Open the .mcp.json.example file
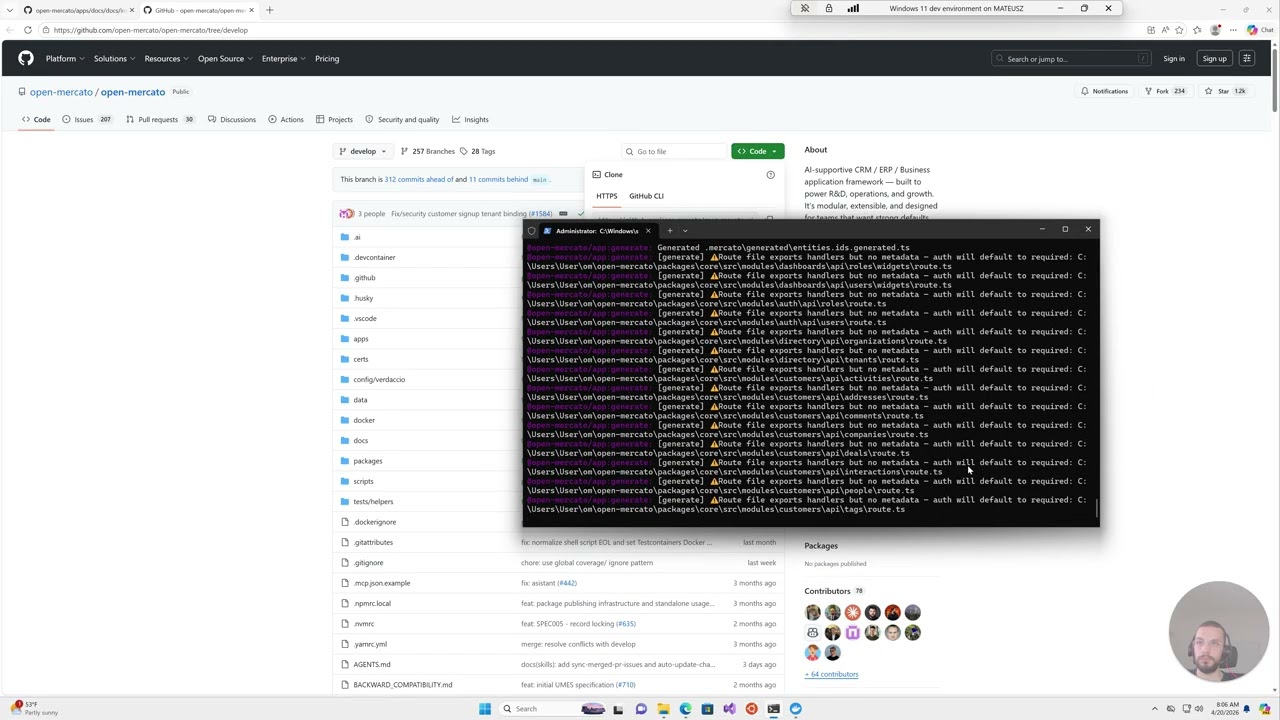The image size is (1280, 720). pos(381,583)
